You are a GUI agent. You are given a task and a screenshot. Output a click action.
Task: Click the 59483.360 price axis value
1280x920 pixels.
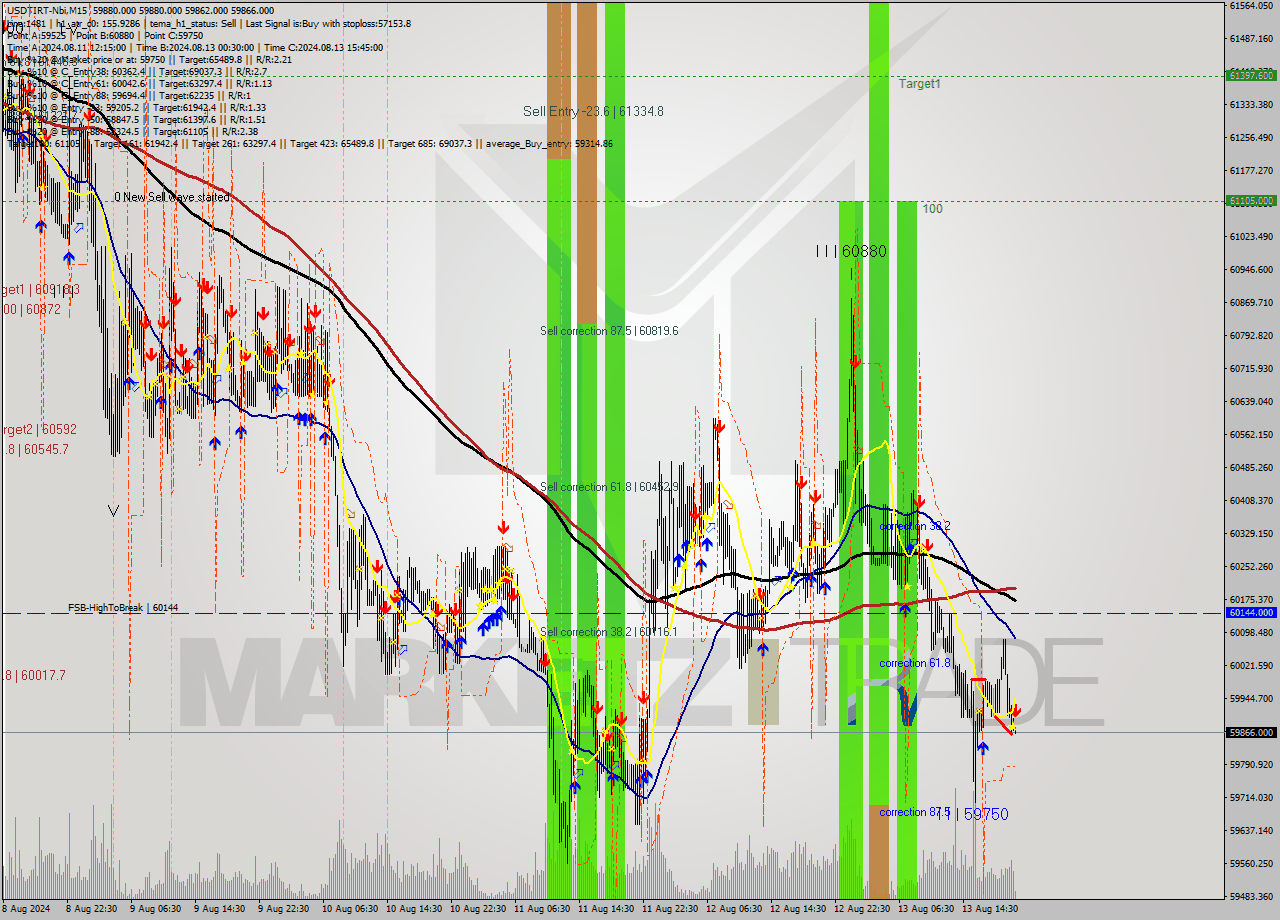point(1251,896)
